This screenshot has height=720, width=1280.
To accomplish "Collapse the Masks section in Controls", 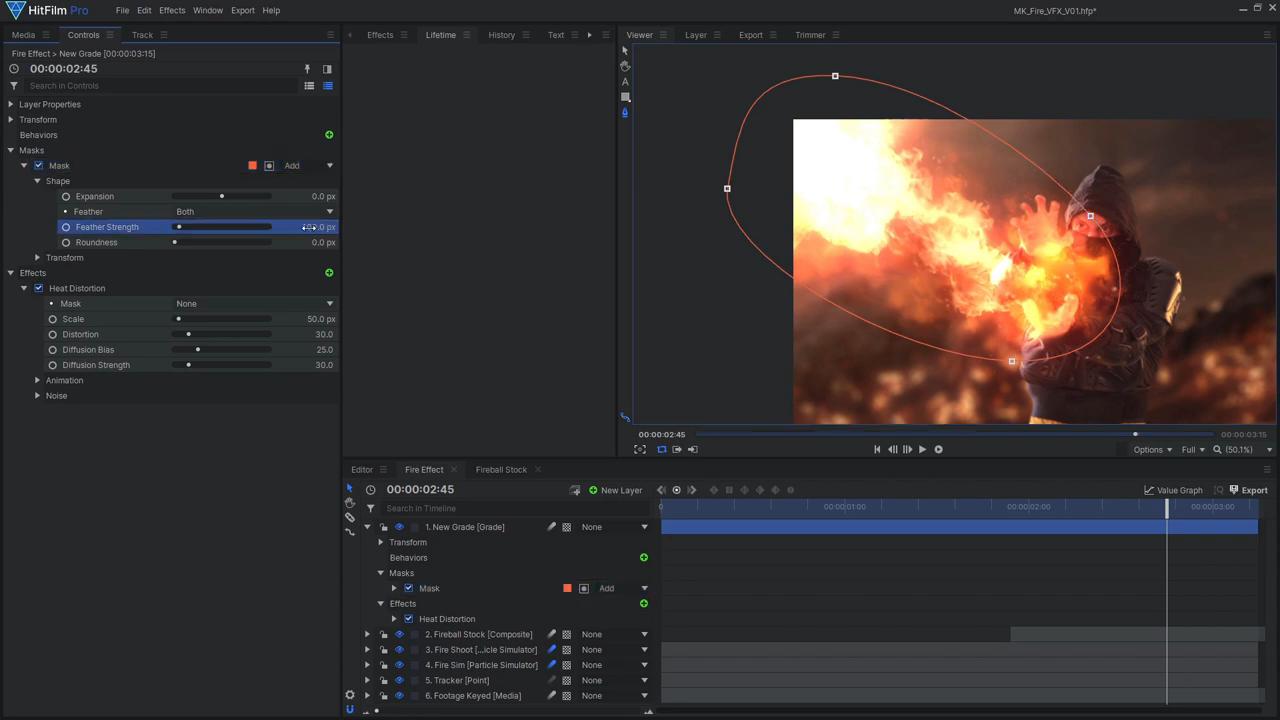I will 11,151.
